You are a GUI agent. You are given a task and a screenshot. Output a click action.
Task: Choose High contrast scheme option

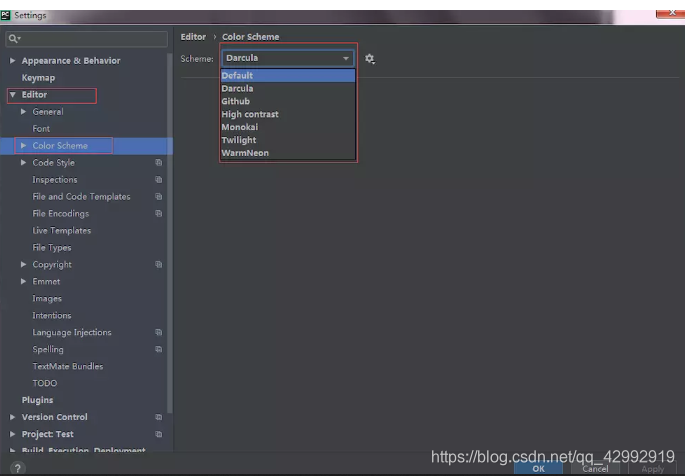288,114
